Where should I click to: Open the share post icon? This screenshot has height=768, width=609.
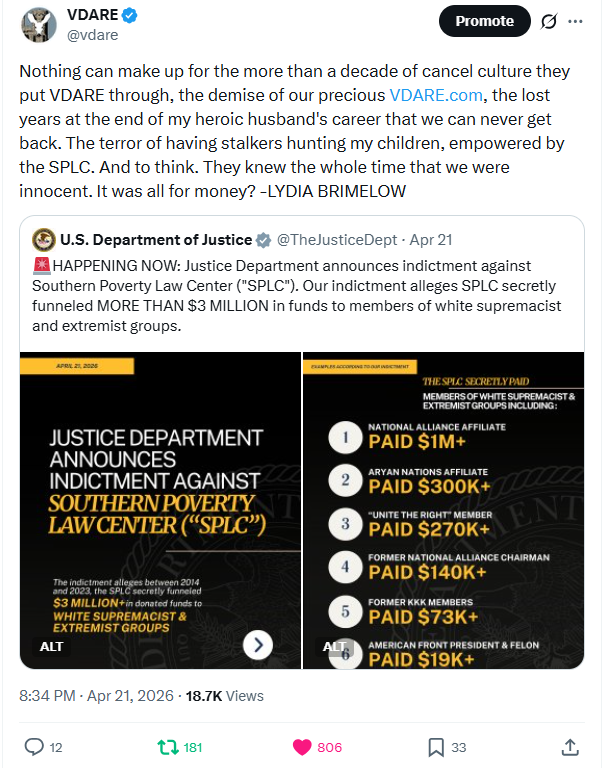[x=570, y=746]
